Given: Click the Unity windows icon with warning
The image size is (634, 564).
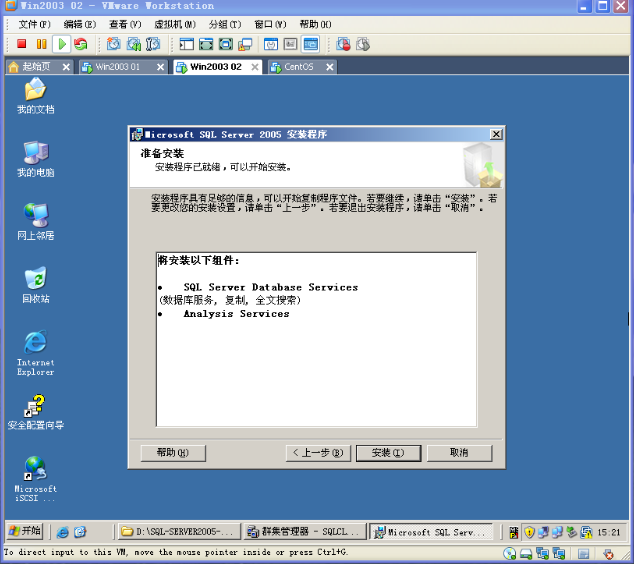Looking at the screenshot, I should pos(245,44).
